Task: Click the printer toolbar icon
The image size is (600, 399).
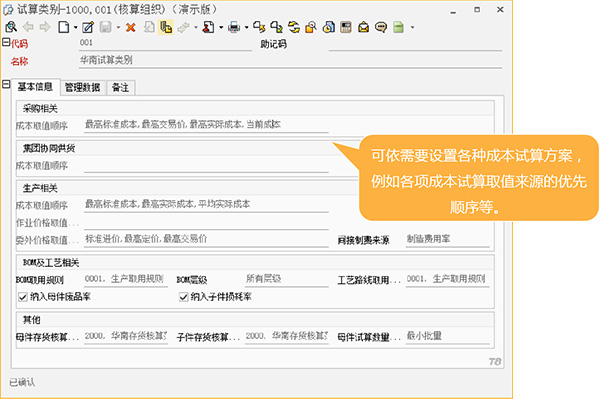Action: pyautogui.click(x=234, y=27)
